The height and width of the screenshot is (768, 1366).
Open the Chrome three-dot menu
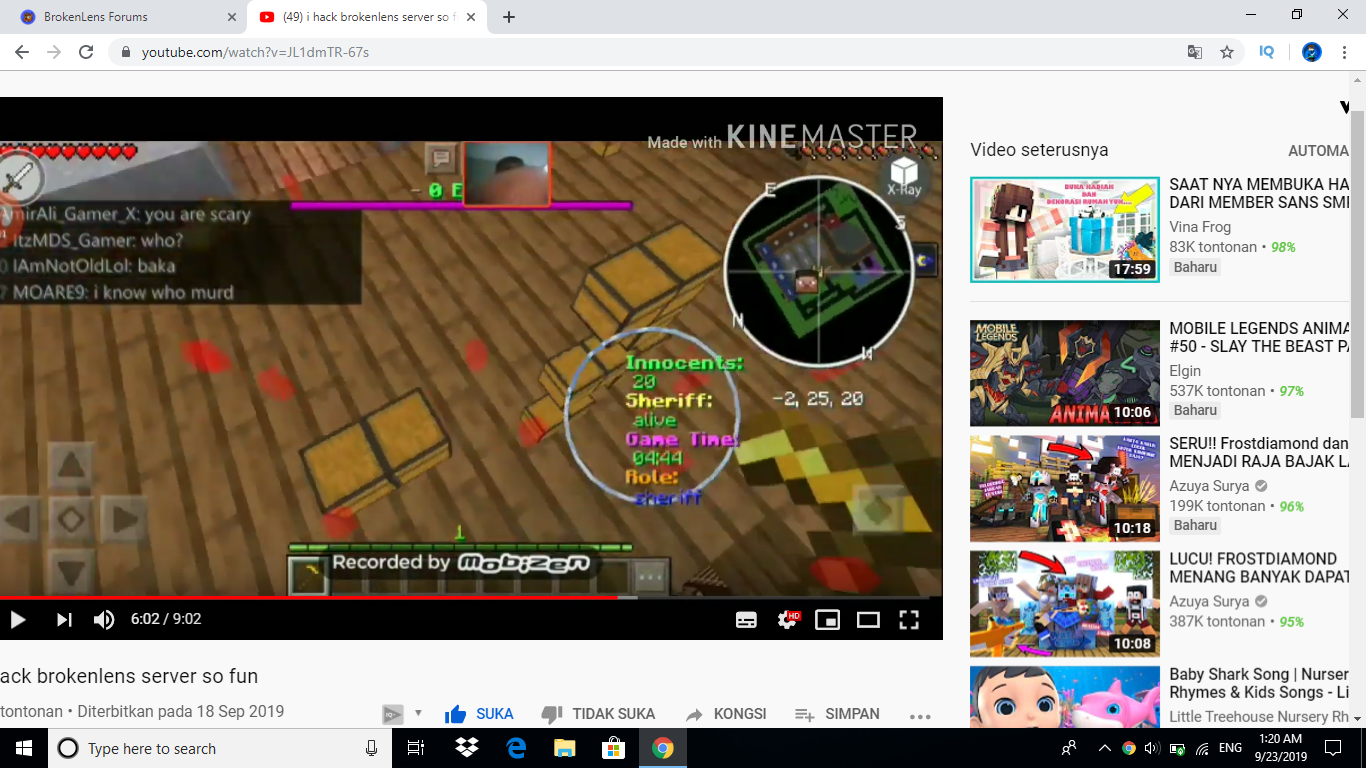pos(1344,52)
